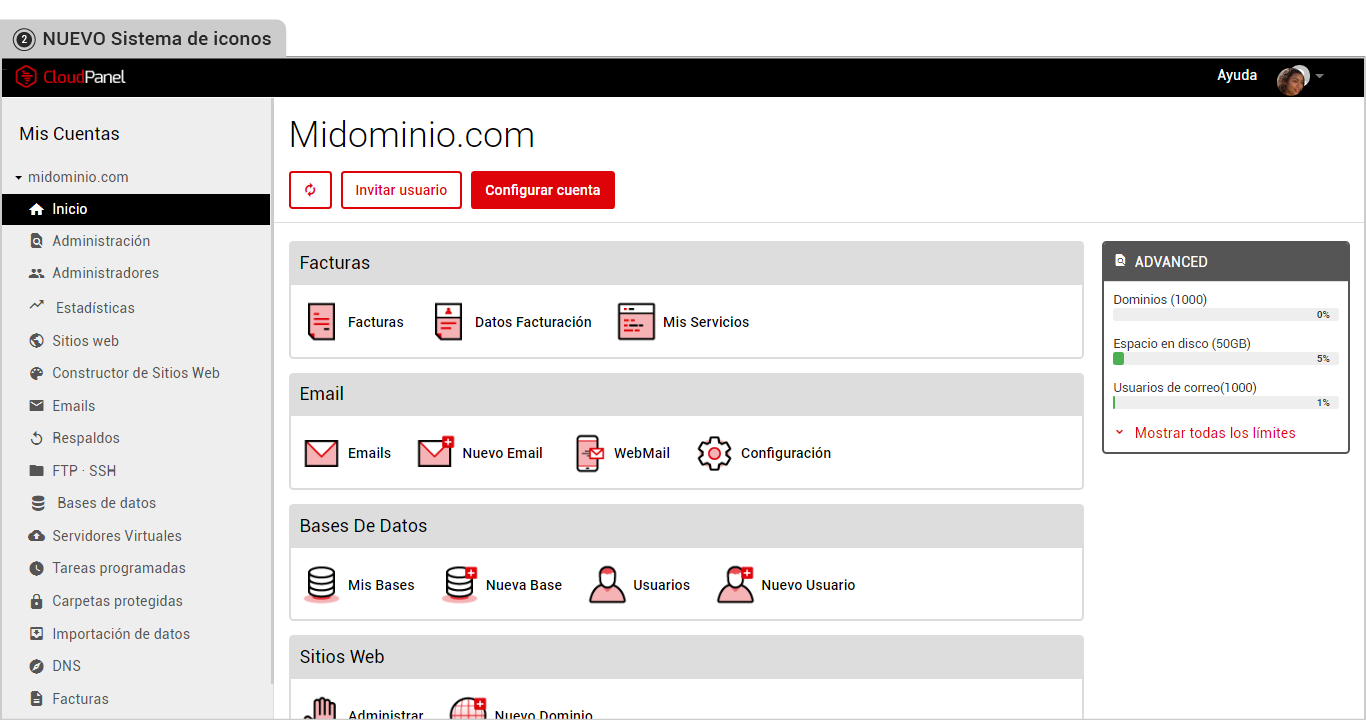This screenshot has height=720, width=1366.
Task: Click the refresh icon button below Midominio.com
Action: click(x=310, y=189)
